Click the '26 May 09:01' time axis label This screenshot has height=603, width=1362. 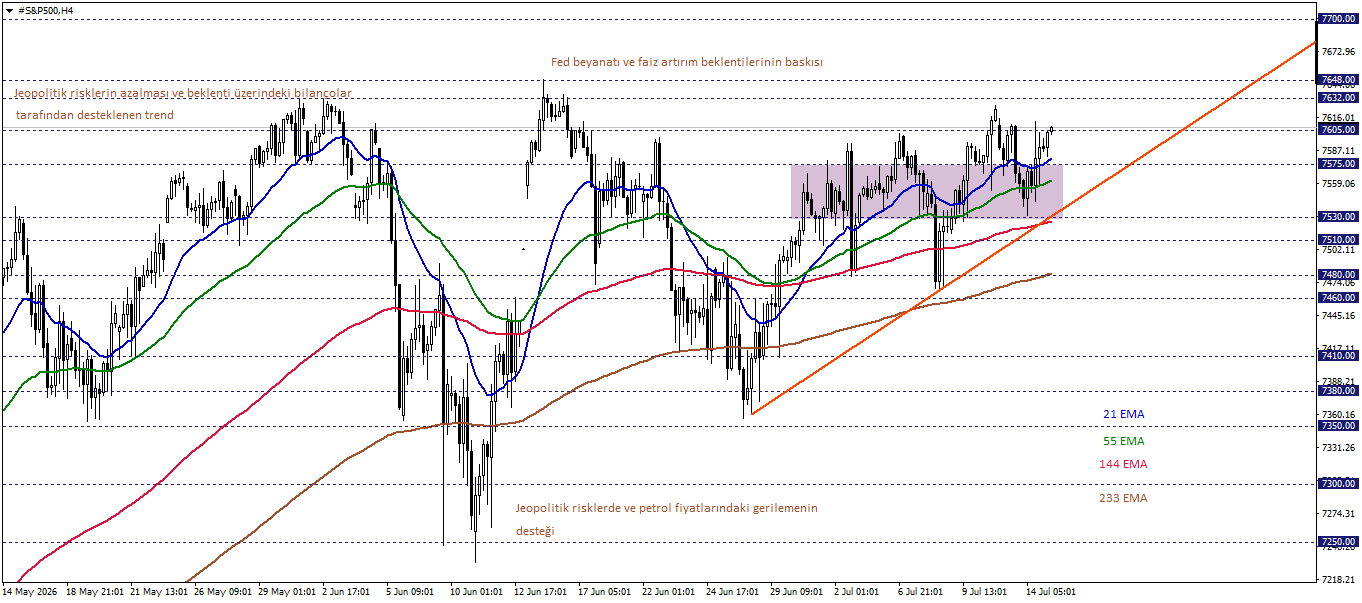coord(223,592)
